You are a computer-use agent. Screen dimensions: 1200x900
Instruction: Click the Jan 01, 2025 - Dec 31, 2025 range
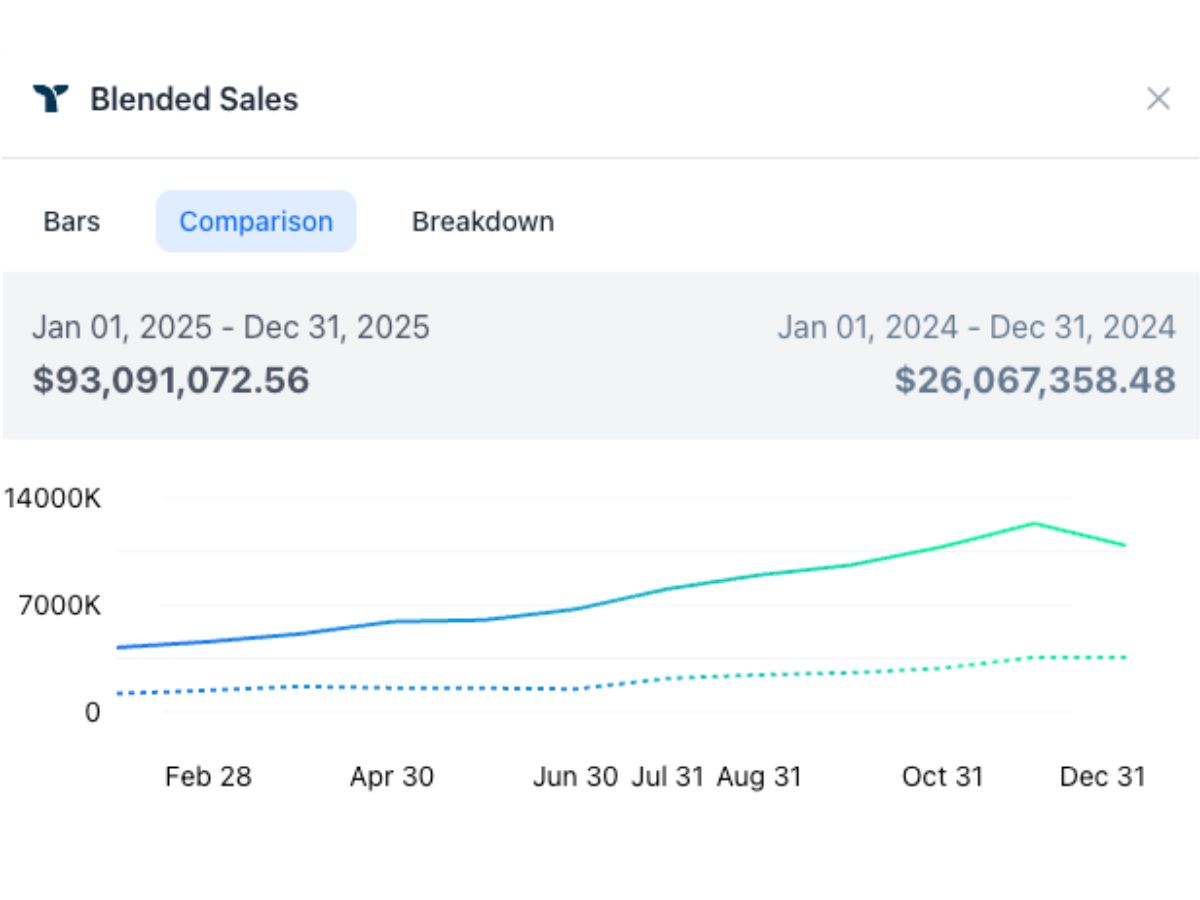pos(231,327)
